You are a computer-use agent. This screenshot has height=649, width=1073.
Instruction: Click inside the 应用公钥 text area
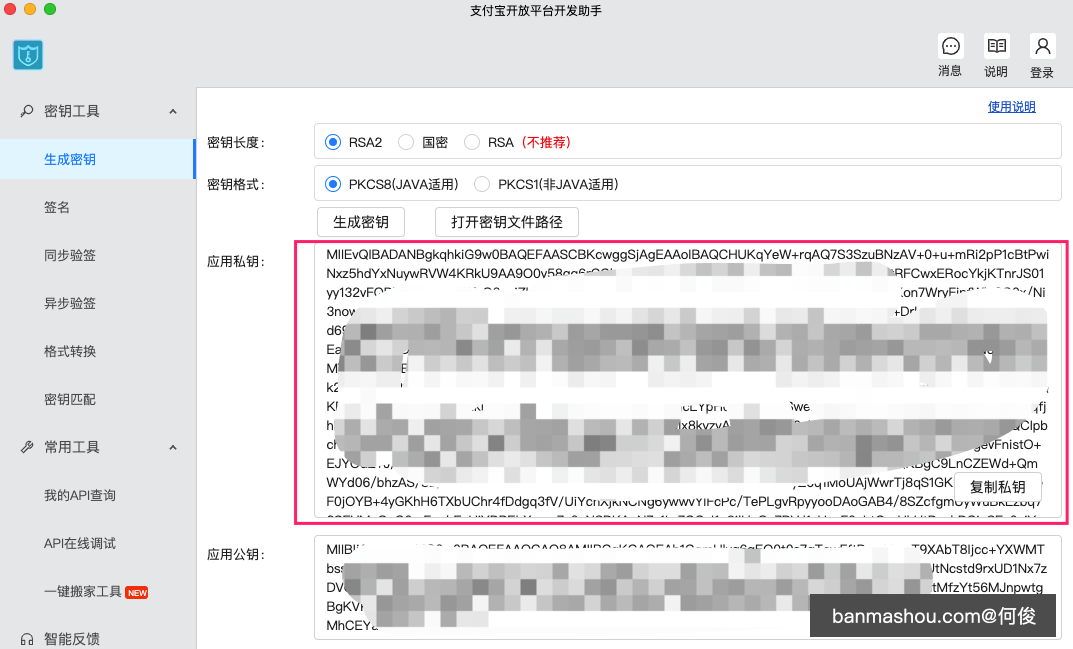click(x=688, y=589)
